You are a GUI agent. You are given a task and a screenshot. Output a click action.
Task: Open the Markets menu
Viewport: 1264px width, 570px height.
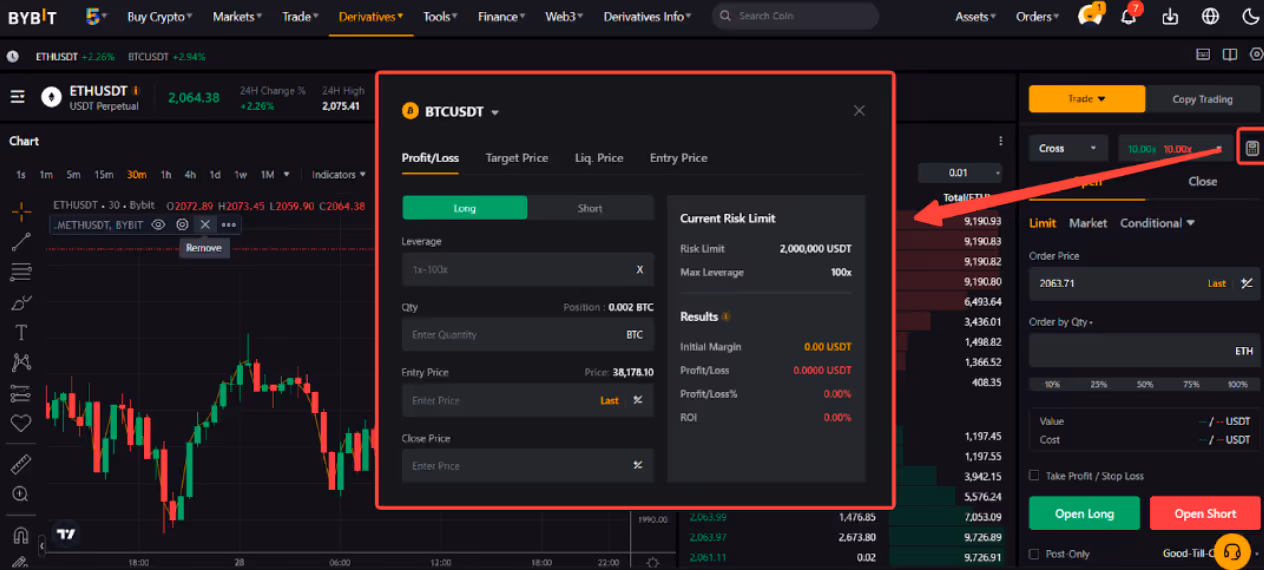pyautogui.click(x=238, y=17)
